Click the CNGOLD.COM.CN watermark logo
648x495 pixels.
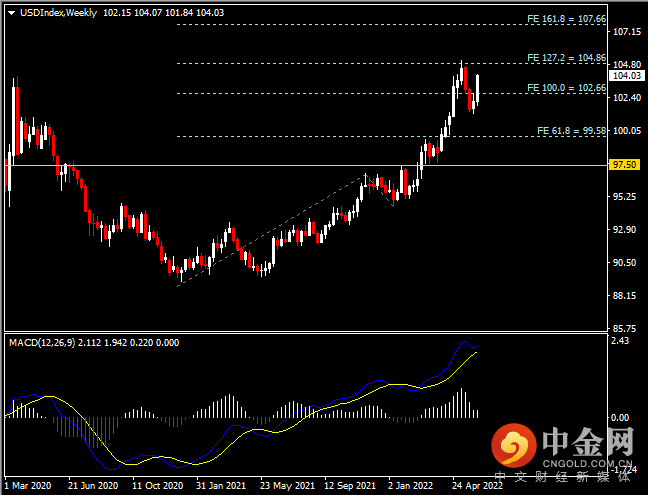[562, 448]
